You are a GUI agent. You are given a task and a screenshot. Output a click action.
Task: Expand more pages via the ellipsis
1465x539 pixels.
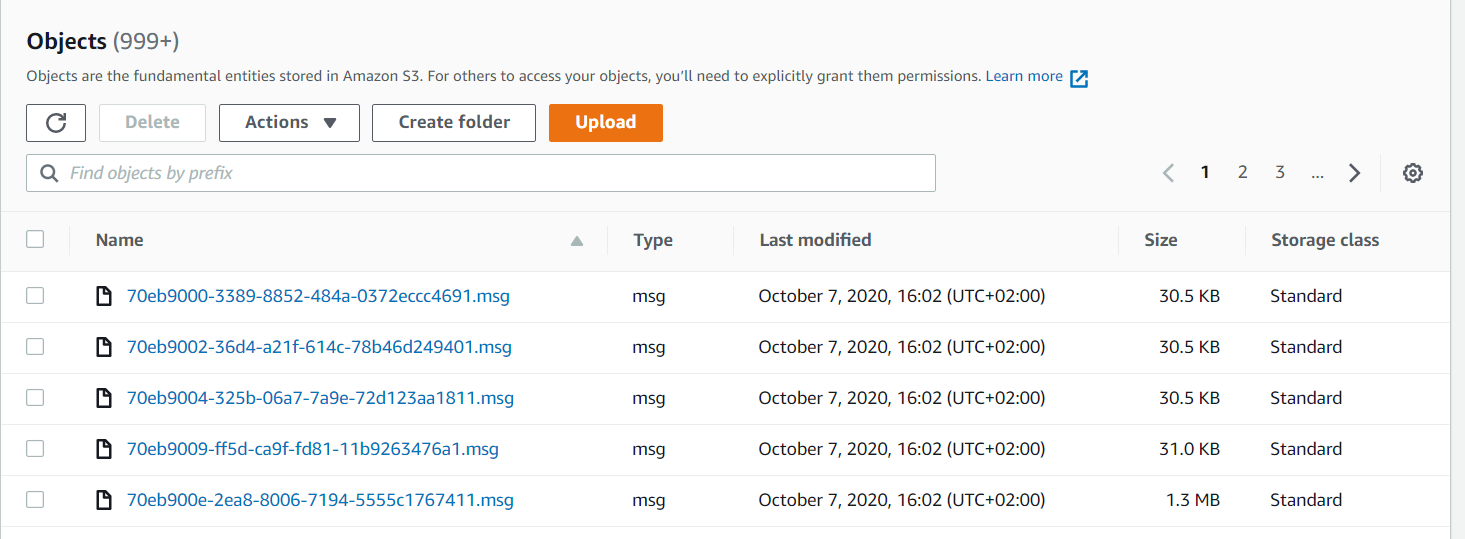(1317, 173)
